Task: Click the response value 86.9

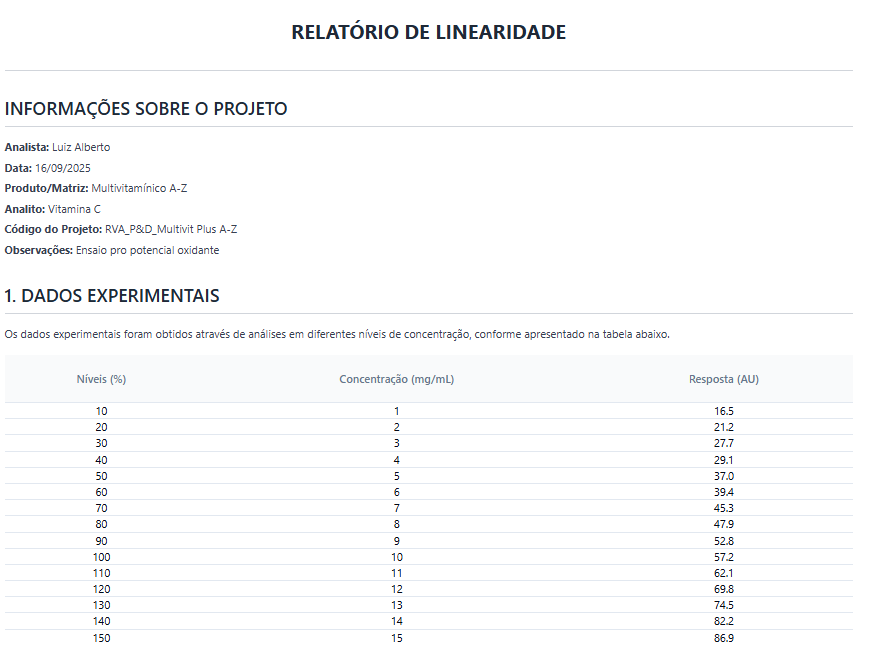Action: pyautogui.click(x=723, y=638)
